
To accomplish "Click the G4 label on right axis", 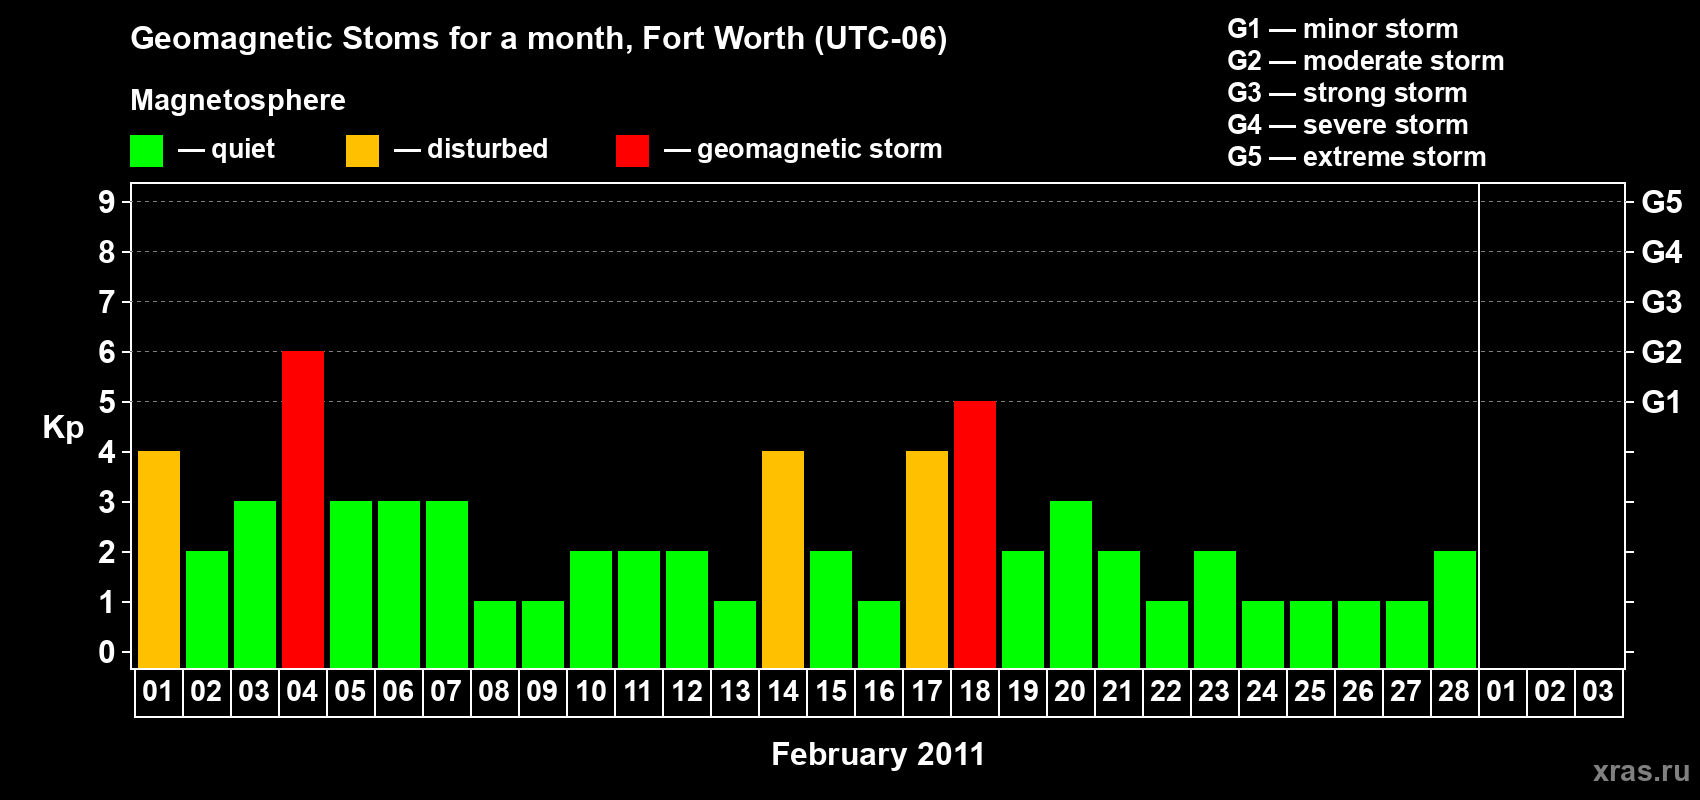I will 1661,252.
